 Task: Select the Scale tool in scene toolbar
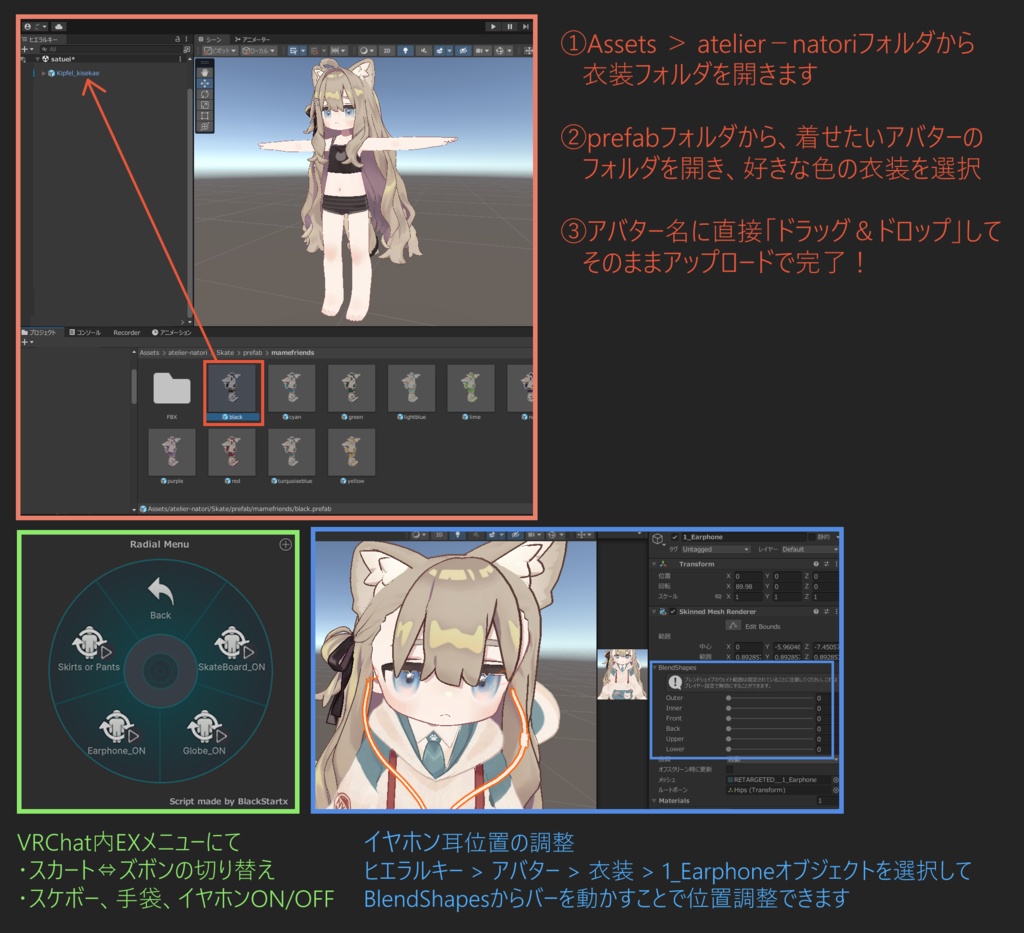[205, 105]
